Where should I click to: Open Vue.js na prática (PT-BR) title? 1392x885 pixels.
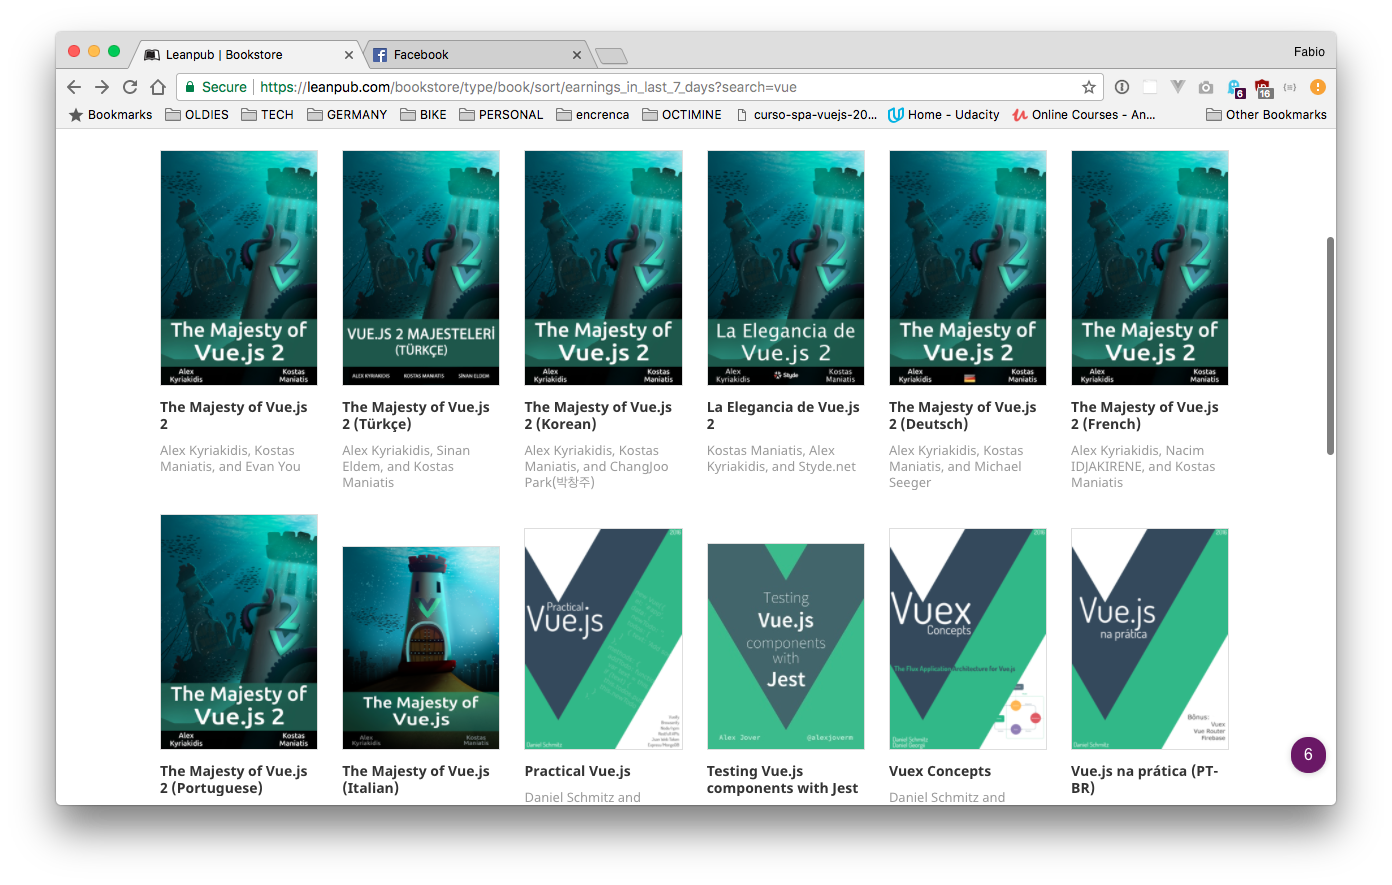pyautogui.click(x=1145, y=779)
